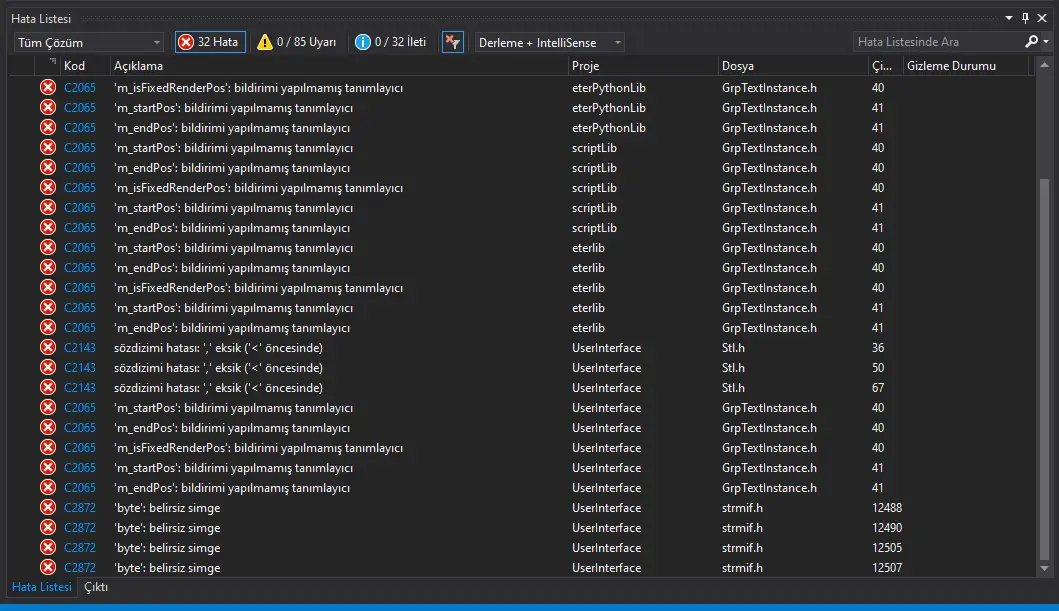Select the Hata Listesi bottom tab
The height and width of the screenshot is (611, 1059).
coord(41,588)
